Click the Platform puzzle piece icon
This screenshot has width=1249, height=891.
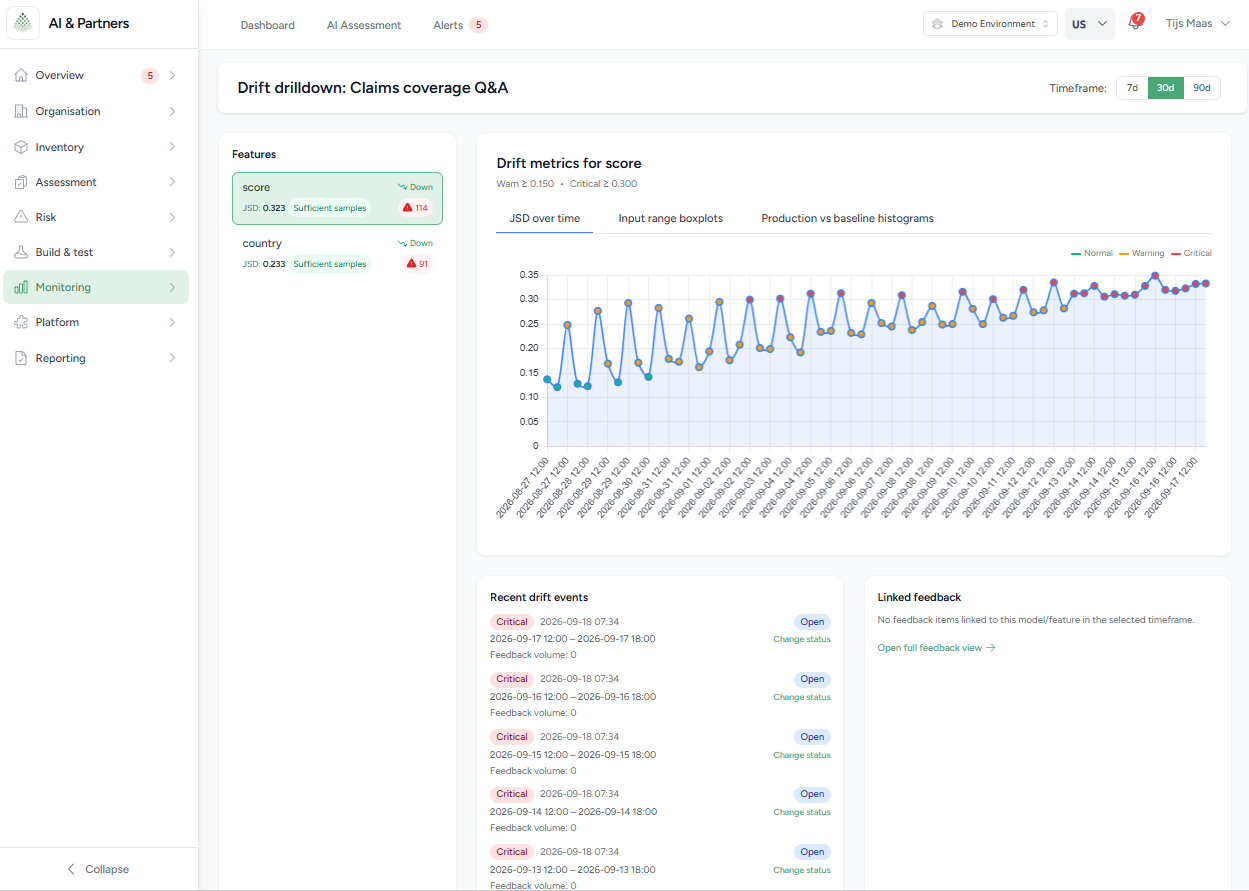[21, 322]
